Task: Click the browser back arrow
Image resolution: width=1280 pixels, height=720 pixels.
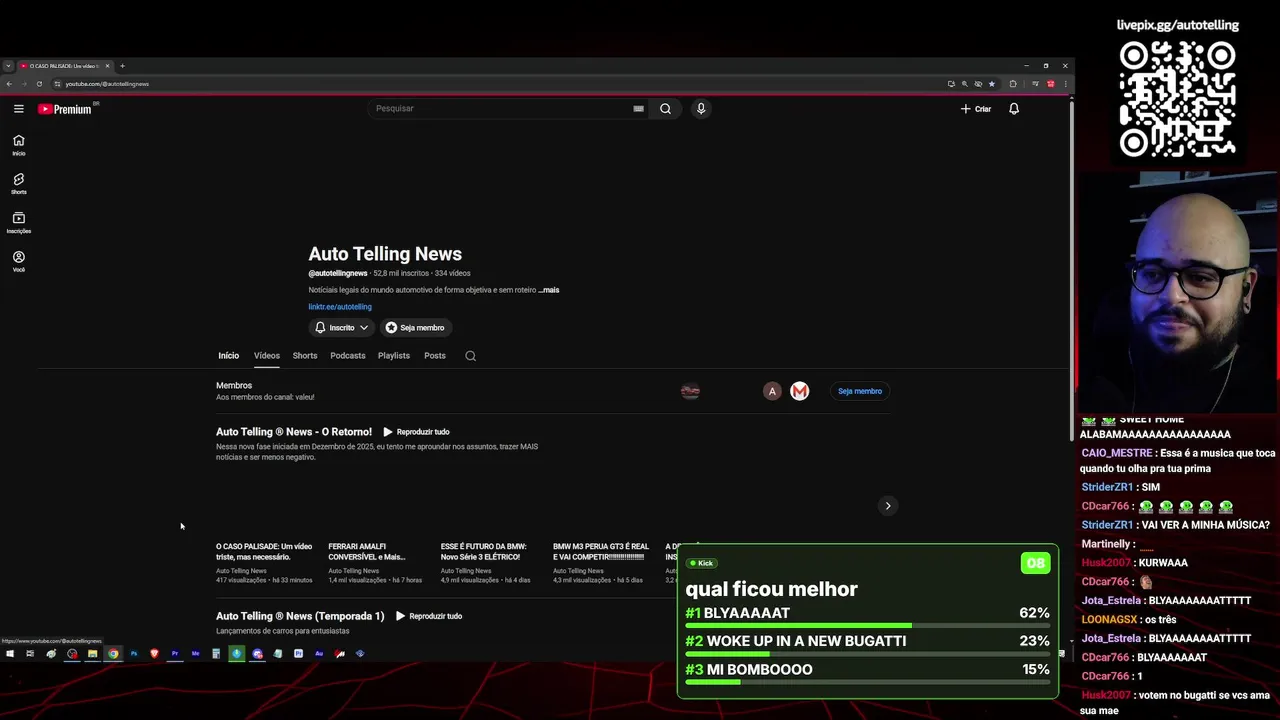Action: [x=9, y=84]
